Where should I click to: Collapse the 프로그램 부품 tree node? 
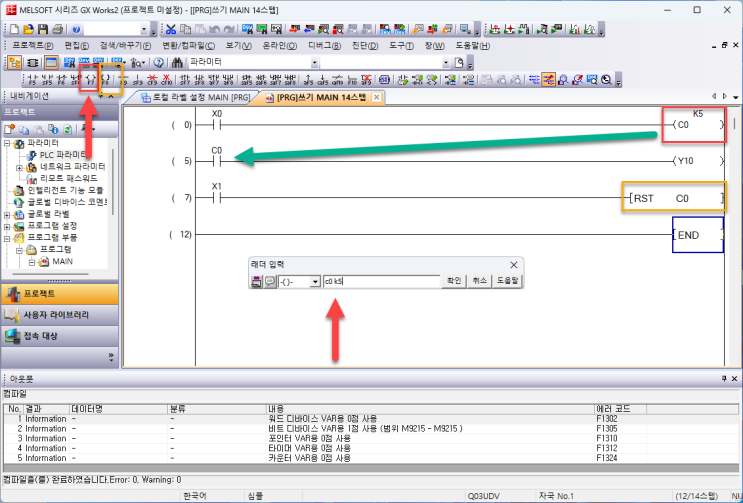tap(7, 238)
